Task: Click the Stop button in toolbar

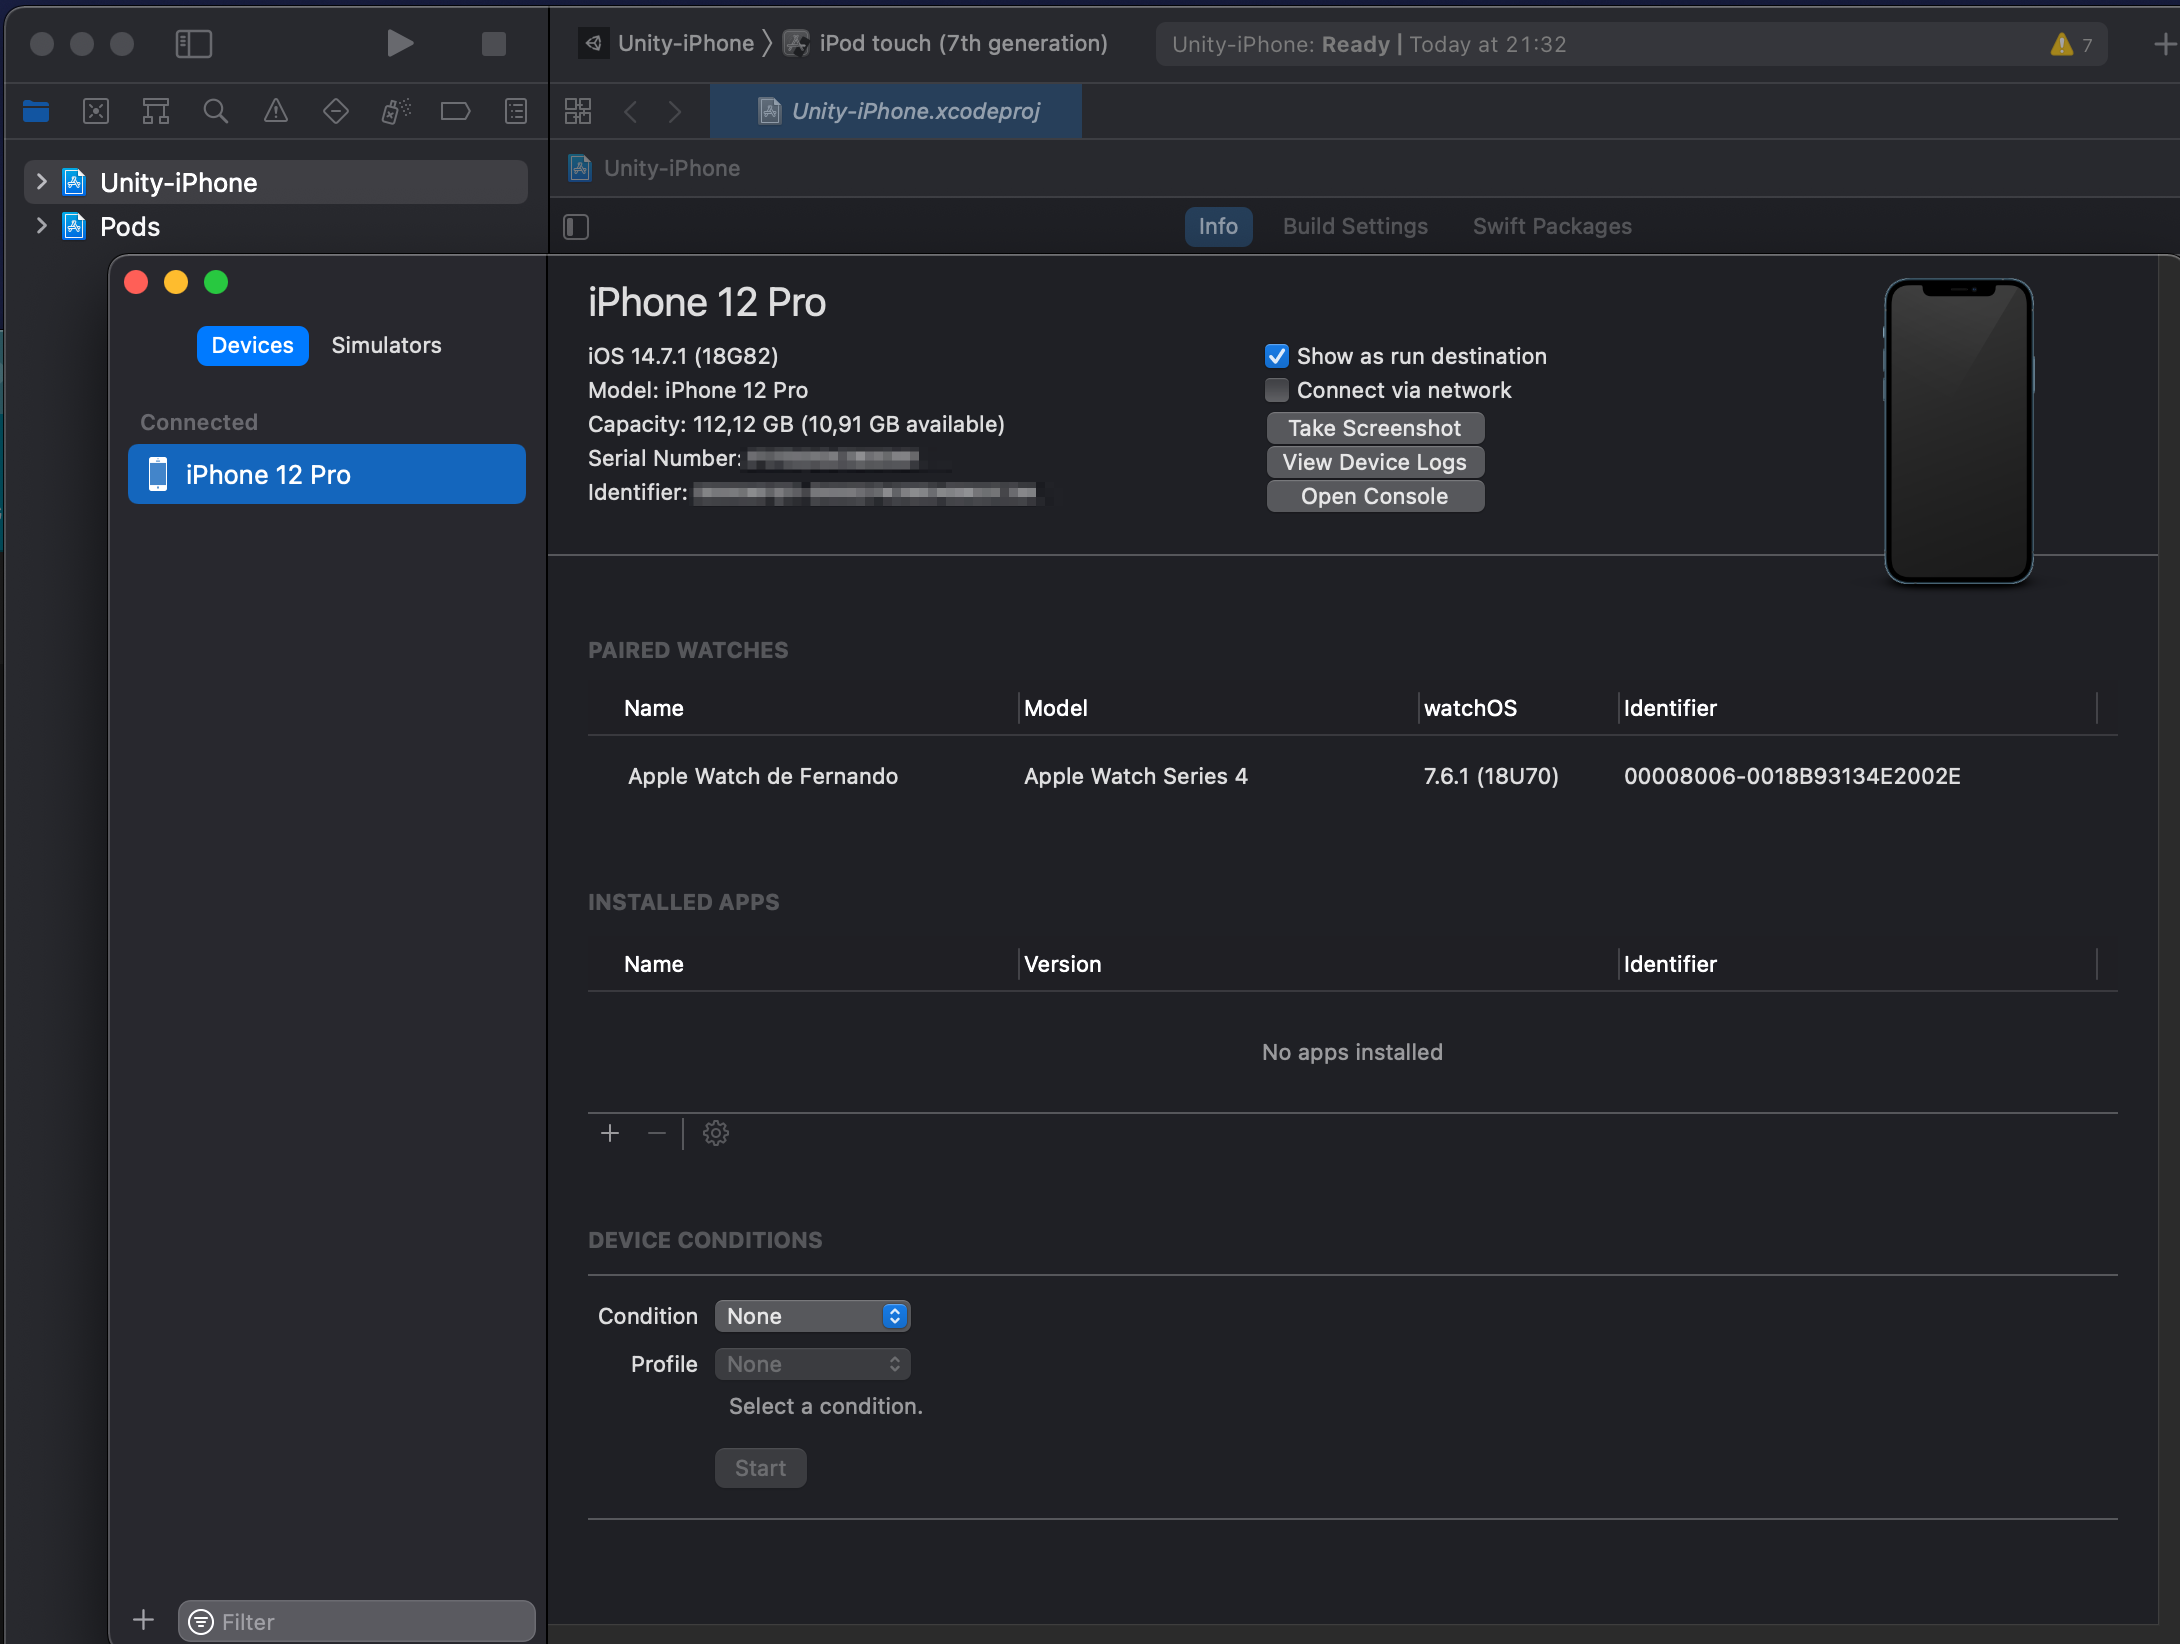Action: coord(493,43)
